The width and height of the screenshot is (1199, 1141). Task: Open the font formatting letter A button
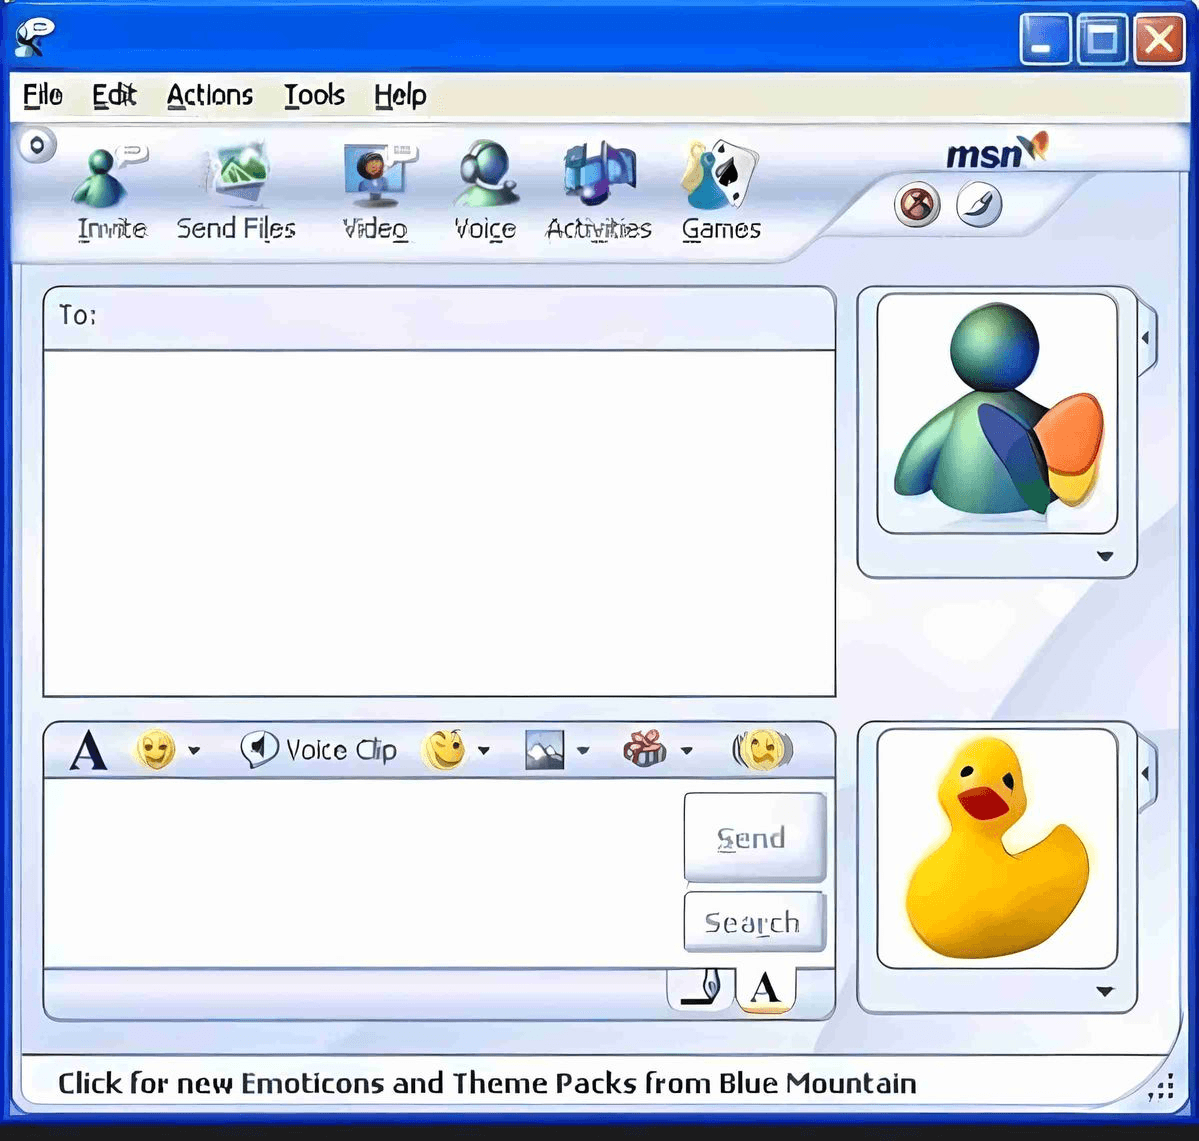[x=88, y=750]
